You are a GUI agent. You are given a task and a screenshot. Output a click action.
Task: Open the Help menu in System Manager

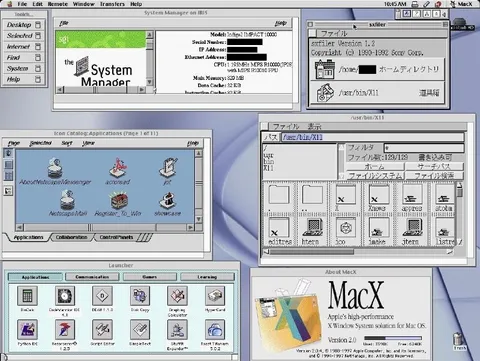[x=281, y=23]
